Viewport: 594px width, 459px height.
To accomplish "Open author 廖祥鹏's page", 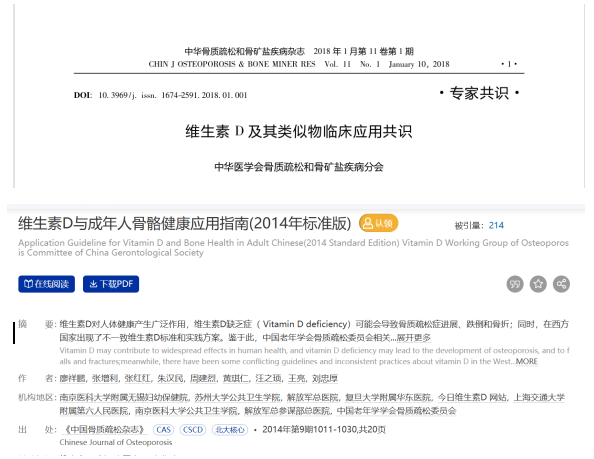I will (72, 378).
